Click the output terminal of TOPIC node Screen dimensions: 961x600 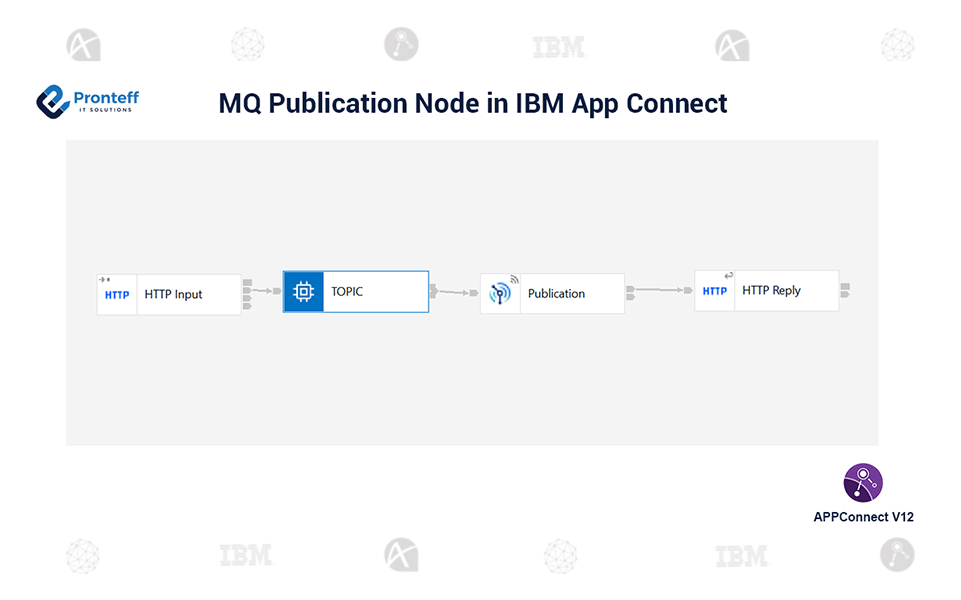[x=433, y=288]
